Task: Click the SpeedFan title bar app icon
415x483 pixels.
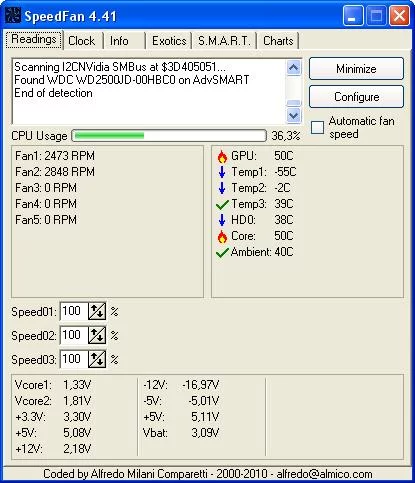Action: pyautogui.click(x=13, y=16)
